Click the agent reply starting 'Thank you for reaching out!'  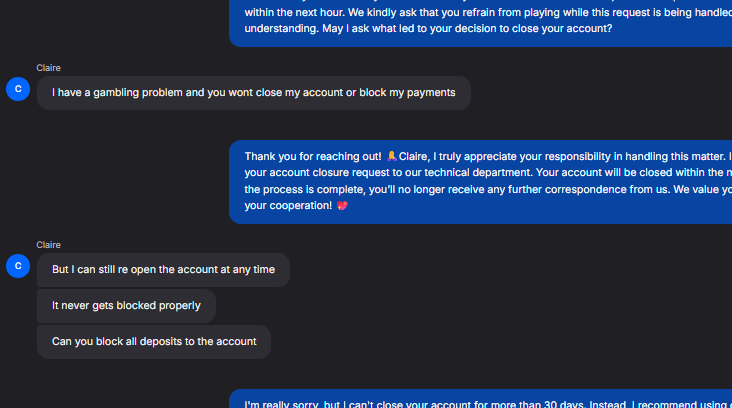(x=480, y=182)
